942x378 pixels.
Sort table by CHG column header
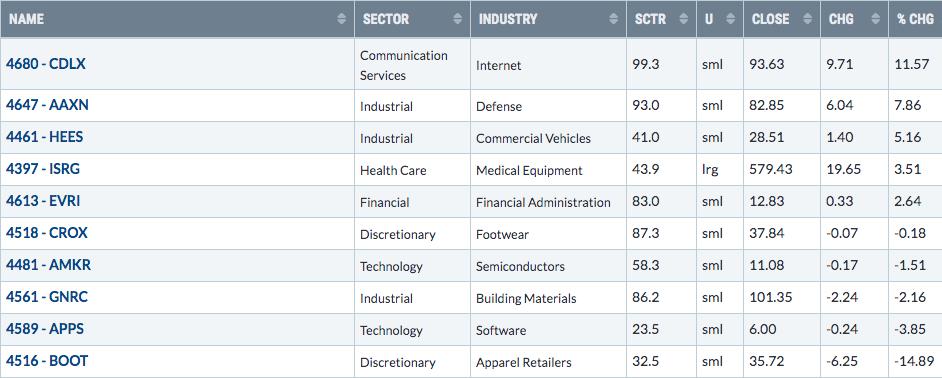point(854,19)
